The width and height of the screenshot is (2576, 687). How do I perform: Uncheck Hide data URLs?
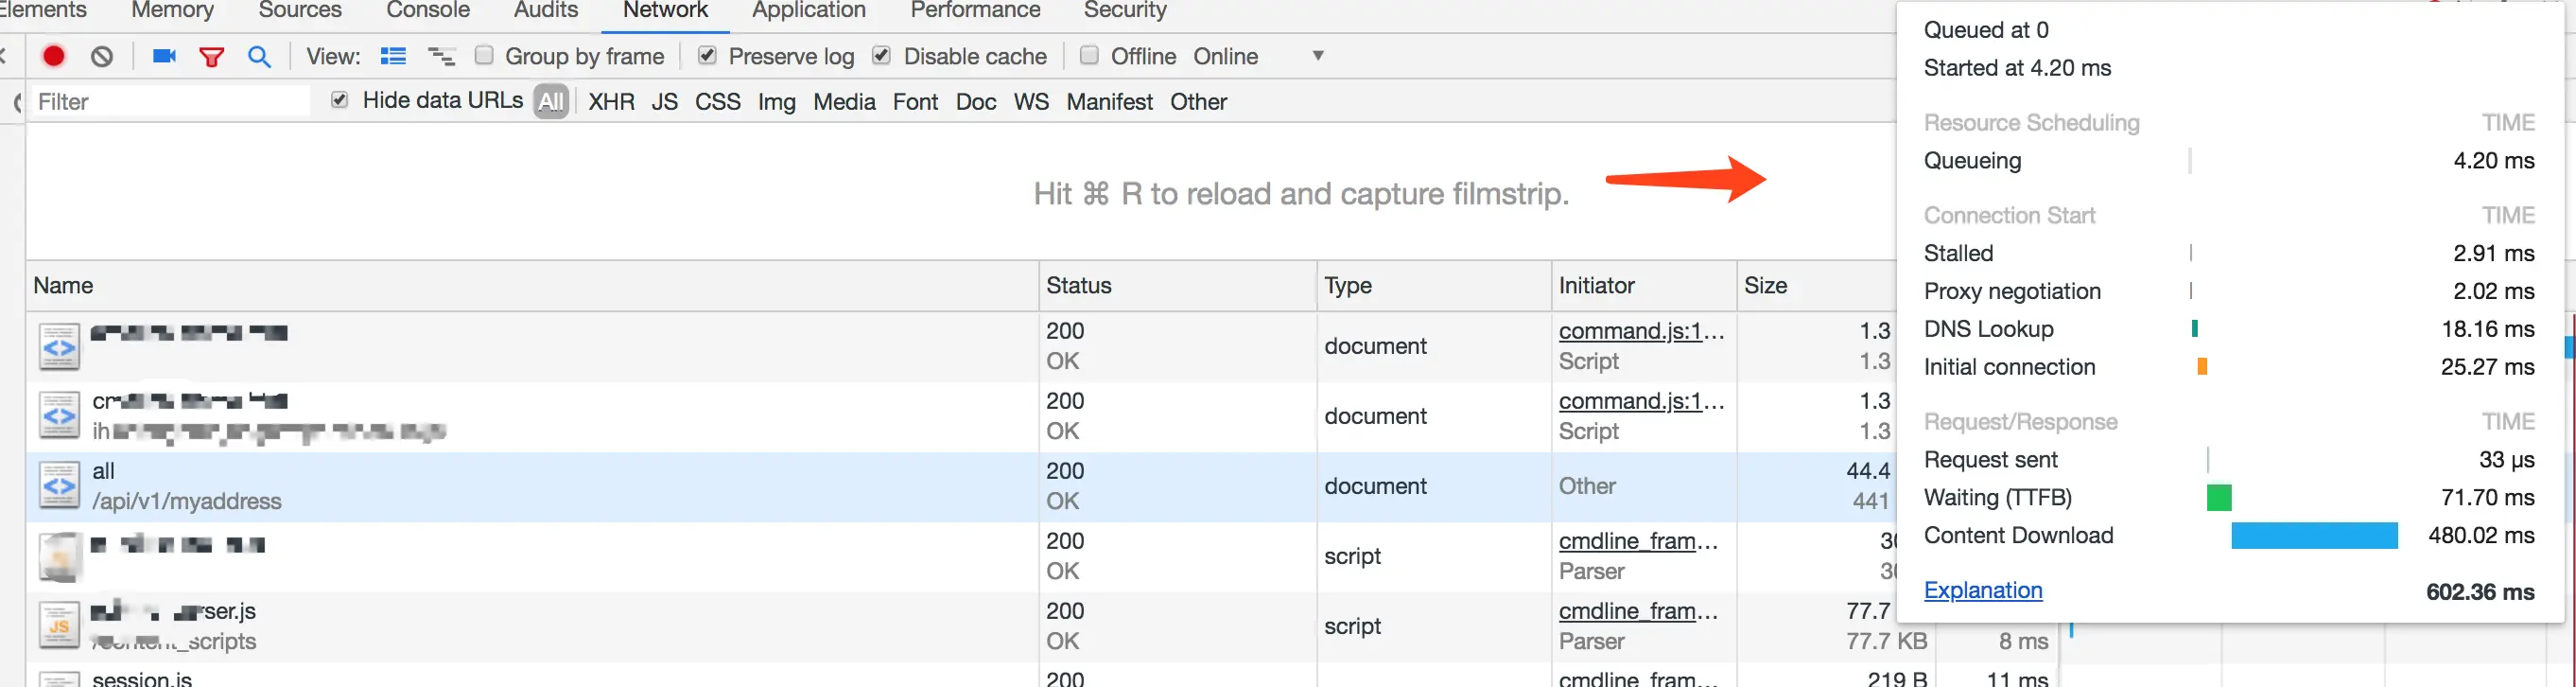point(340,100)
